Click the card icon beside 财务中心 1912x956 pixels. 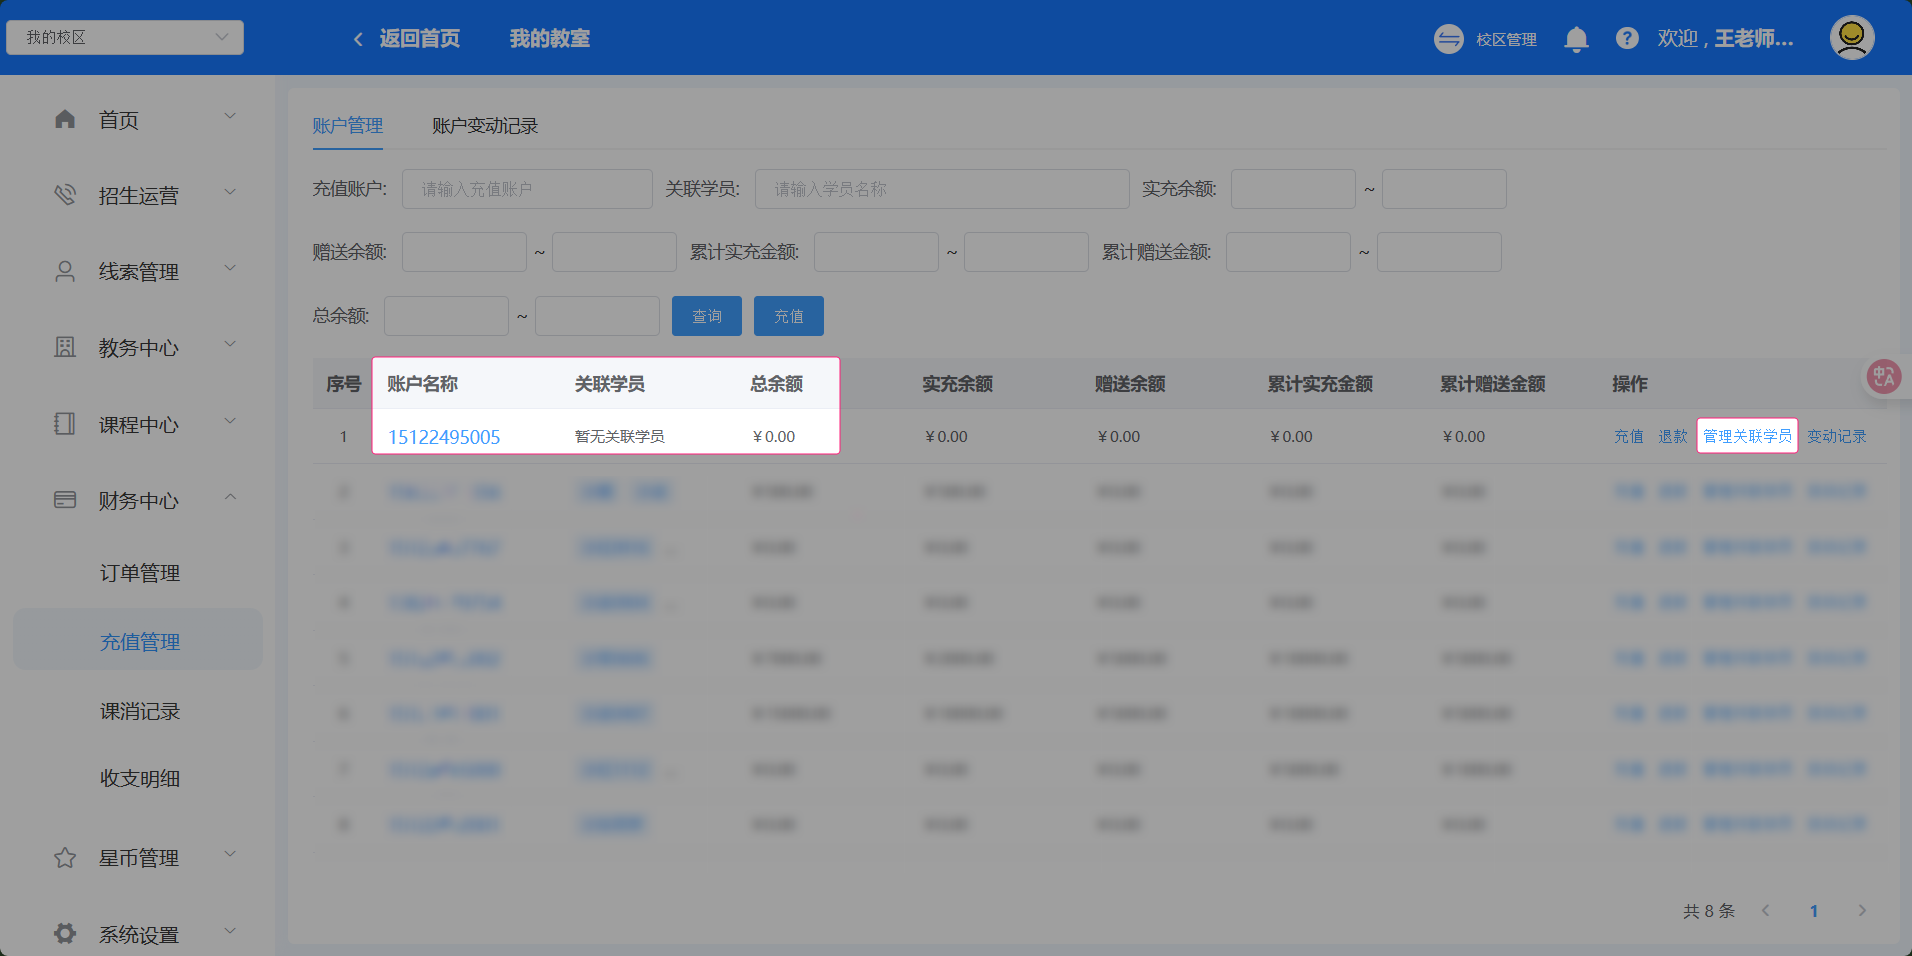point(65,500)
